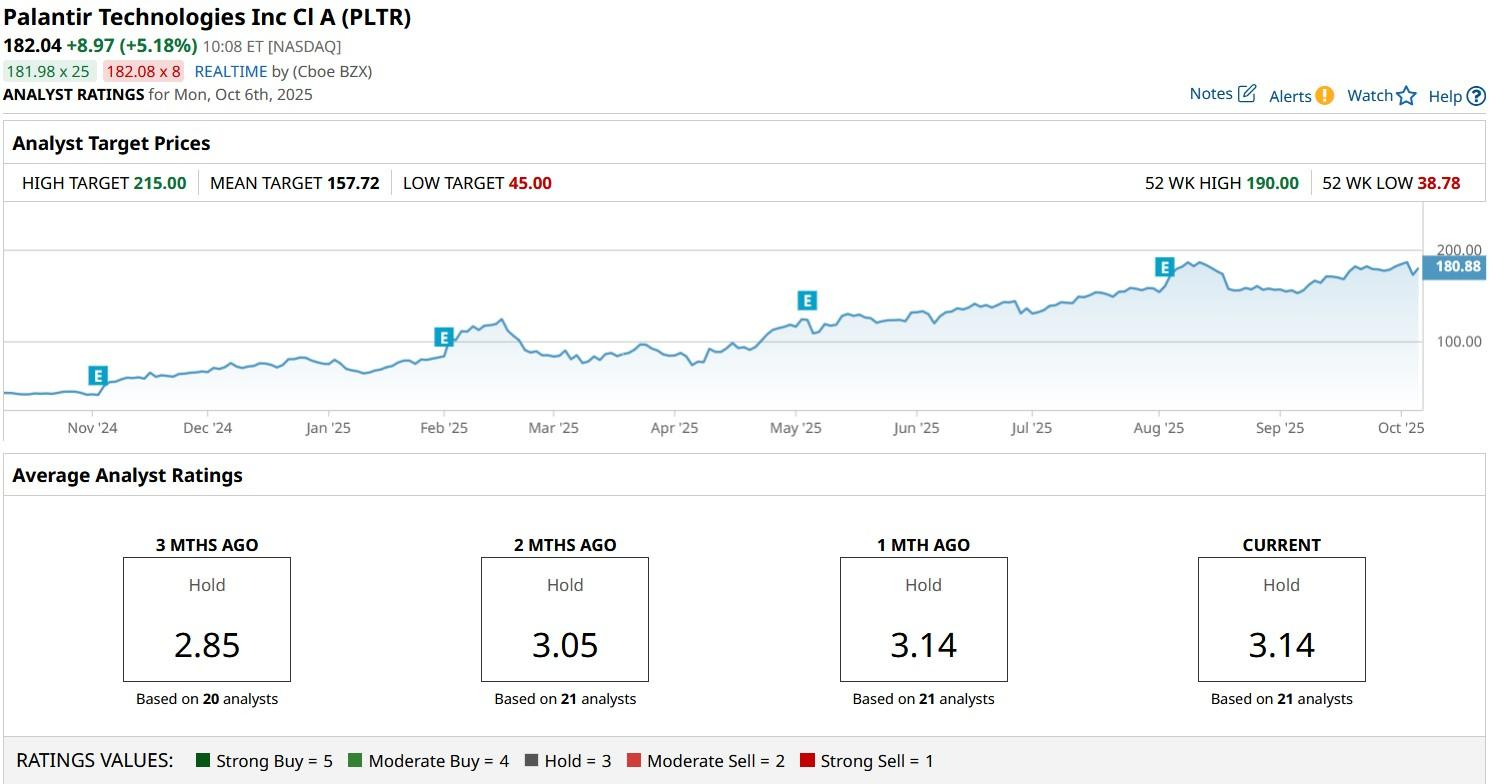The height and width of the screenshot is (784, 1489).
Task: Click the REALTIME quote link
Action: pyautogui.click(x=230, y=71)
